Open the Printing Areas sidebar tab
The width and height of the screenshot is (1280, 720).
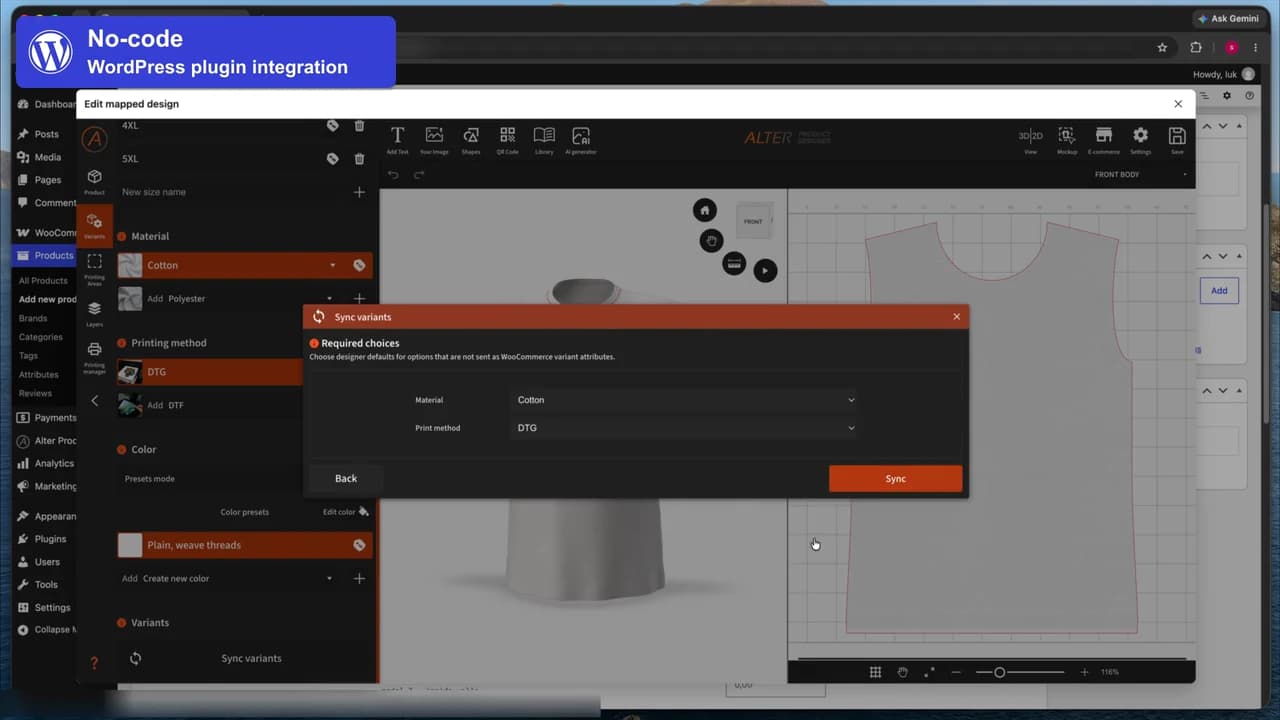94,270
